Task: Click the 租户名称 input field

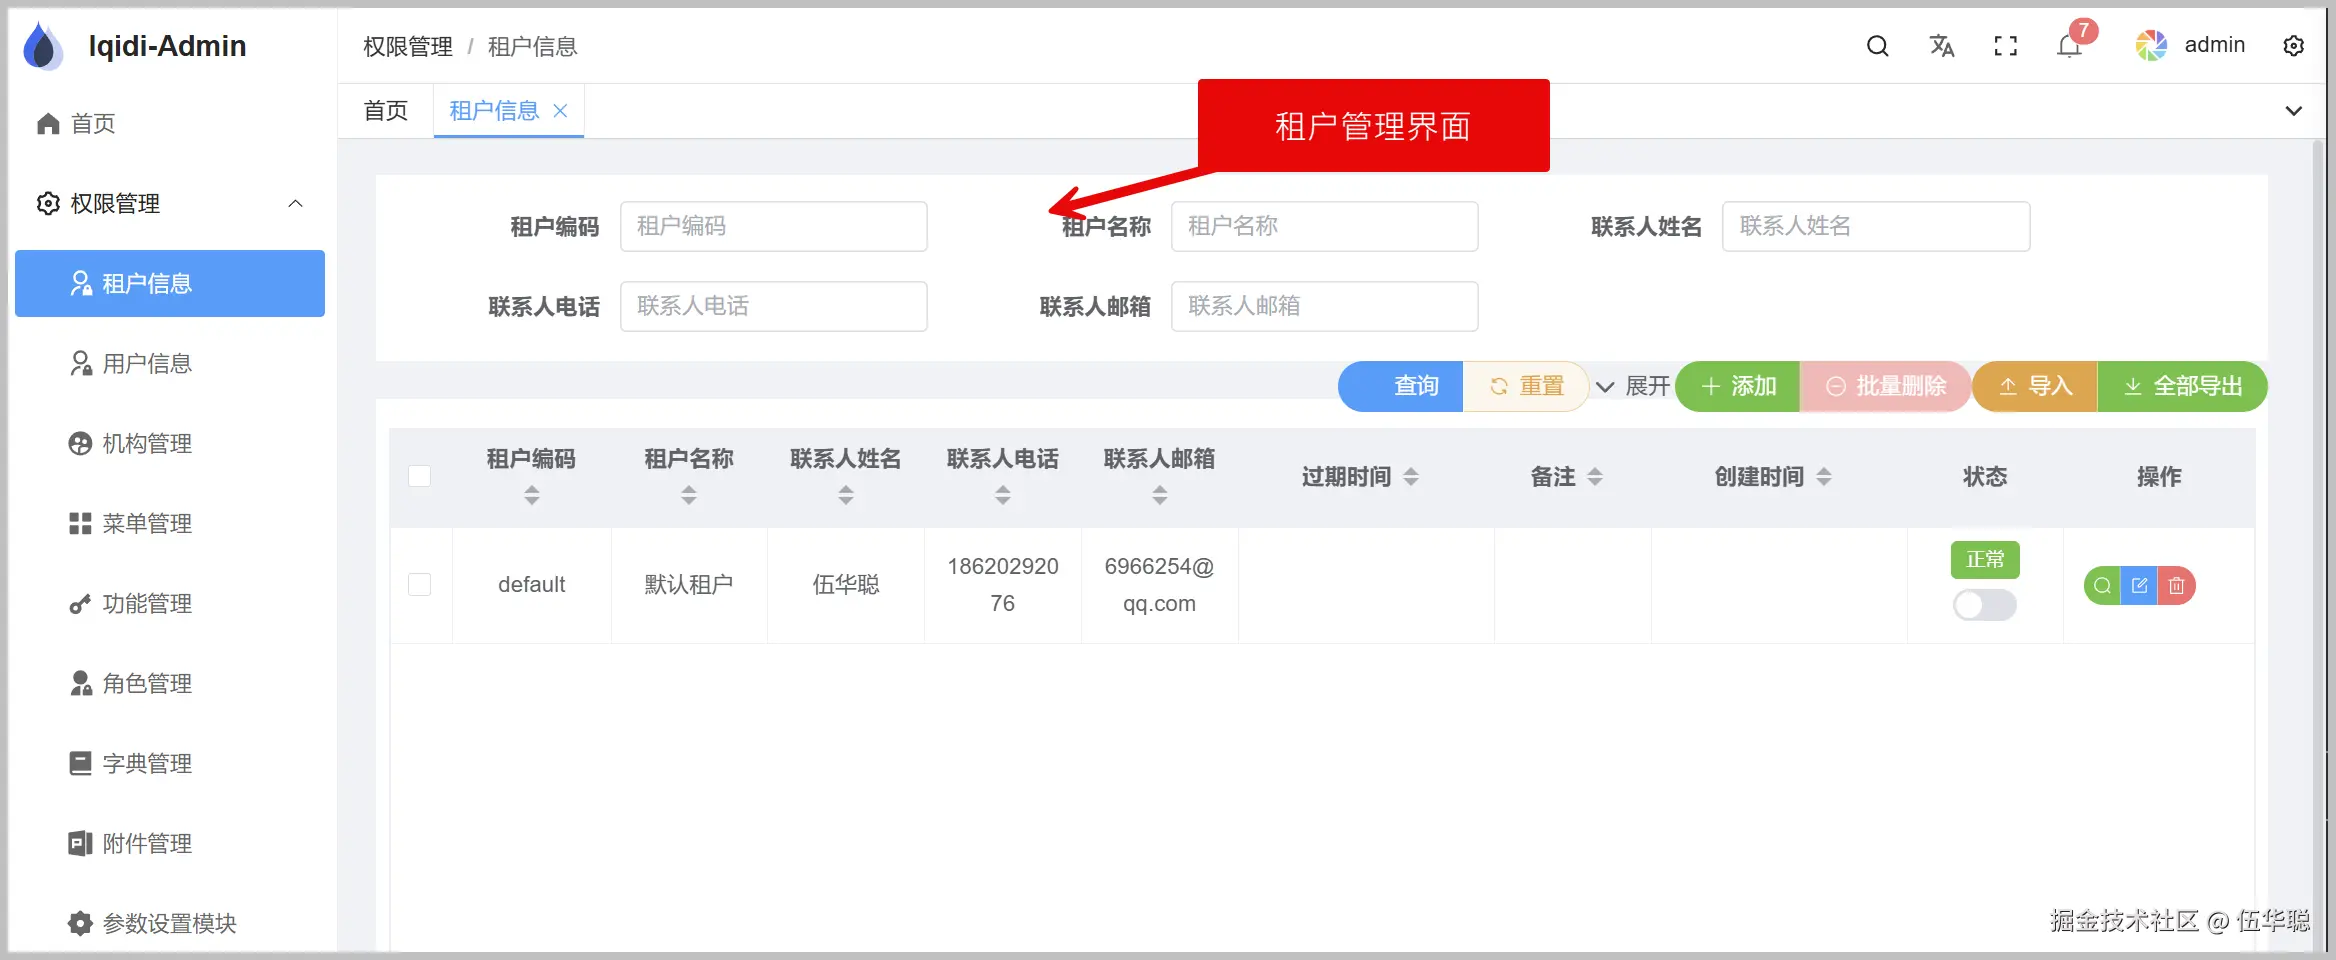Action: pos(1325,226)
